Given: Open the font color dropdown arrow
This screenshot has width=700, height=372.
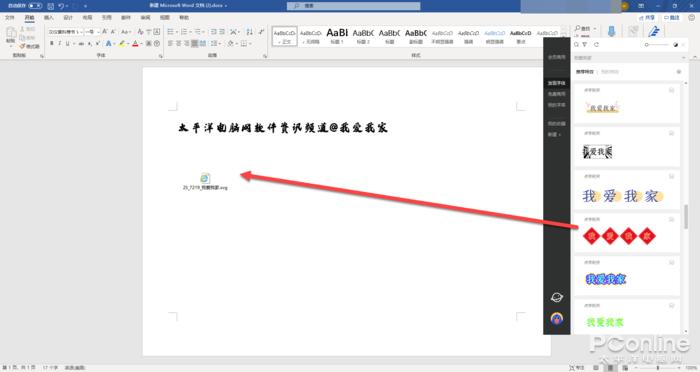Looking at the screenshot, I should click(141, 44).
